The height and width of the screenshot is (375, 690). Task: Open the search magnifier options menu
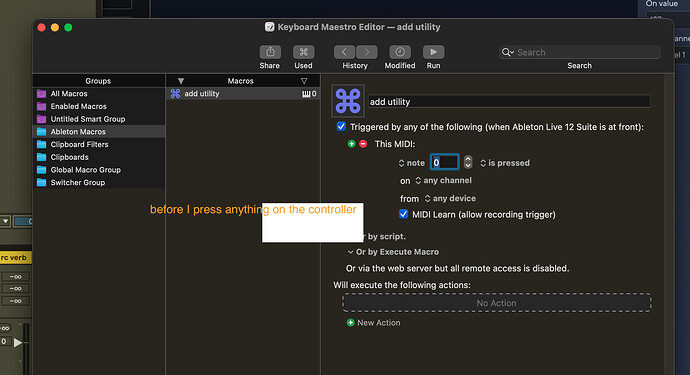click(507, 52)
